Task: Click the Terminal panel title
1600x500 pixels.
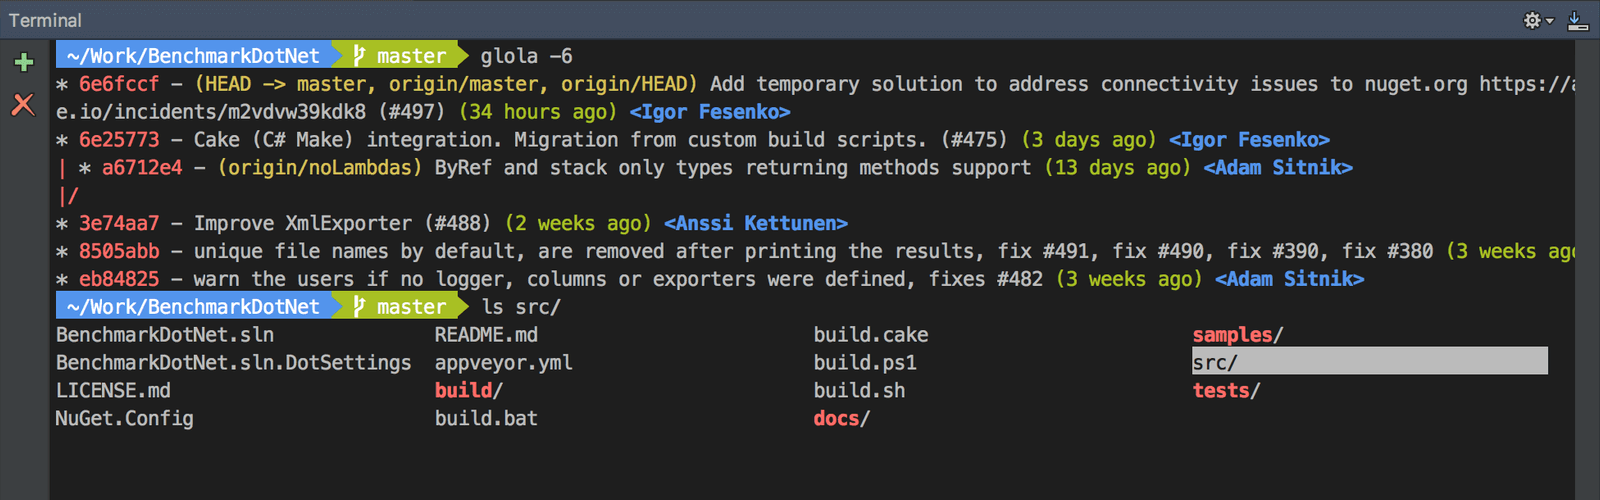Action: click(45, 20)
